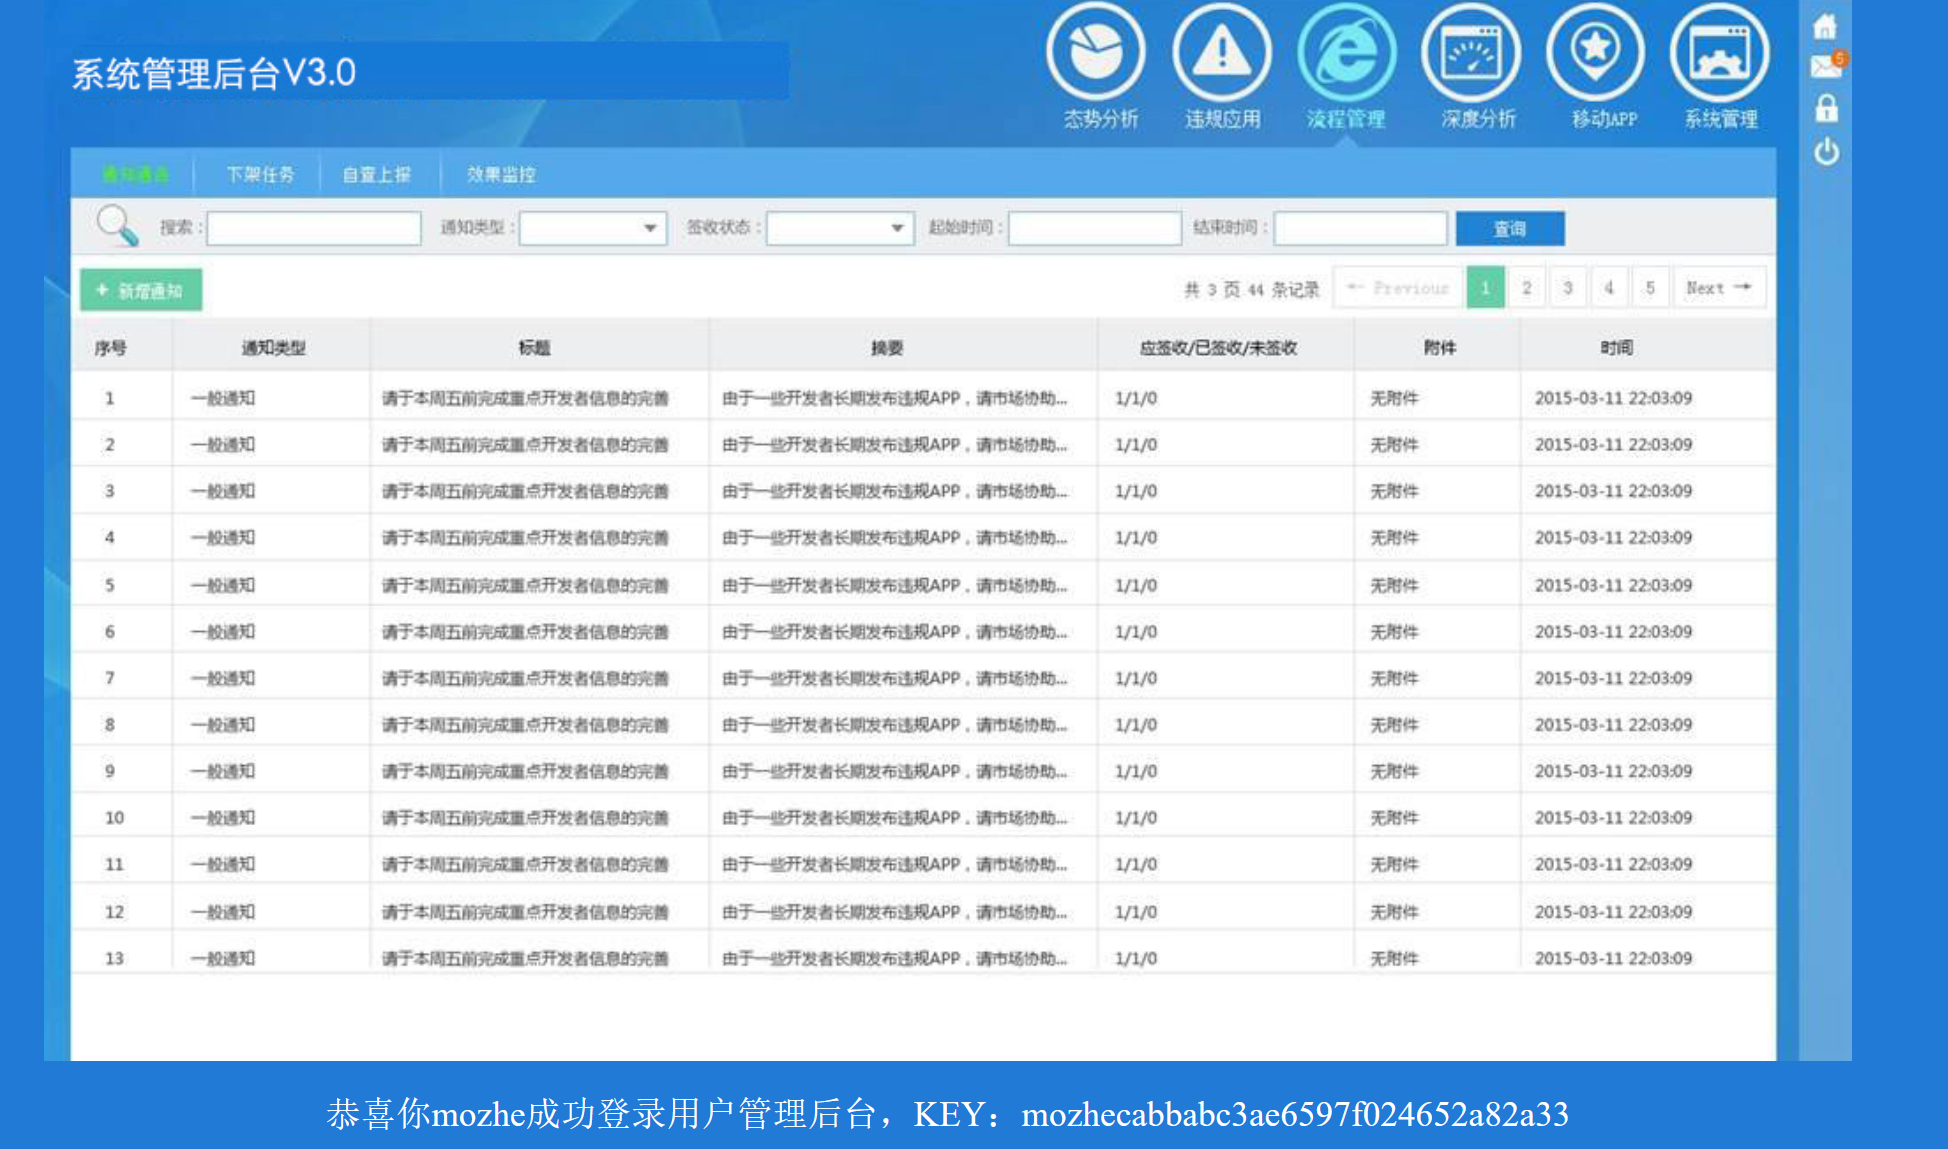Switch to the 下架任务 tab

[260, 174]
